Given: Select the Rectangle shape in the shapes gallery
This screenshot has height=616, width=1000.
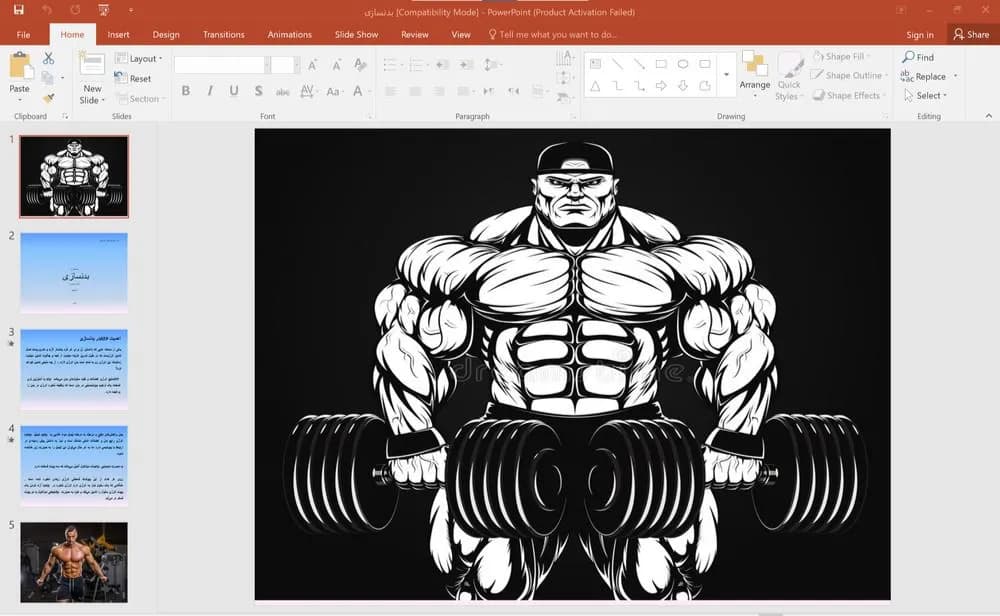Looking at the screenshot, I should [661, 64].
